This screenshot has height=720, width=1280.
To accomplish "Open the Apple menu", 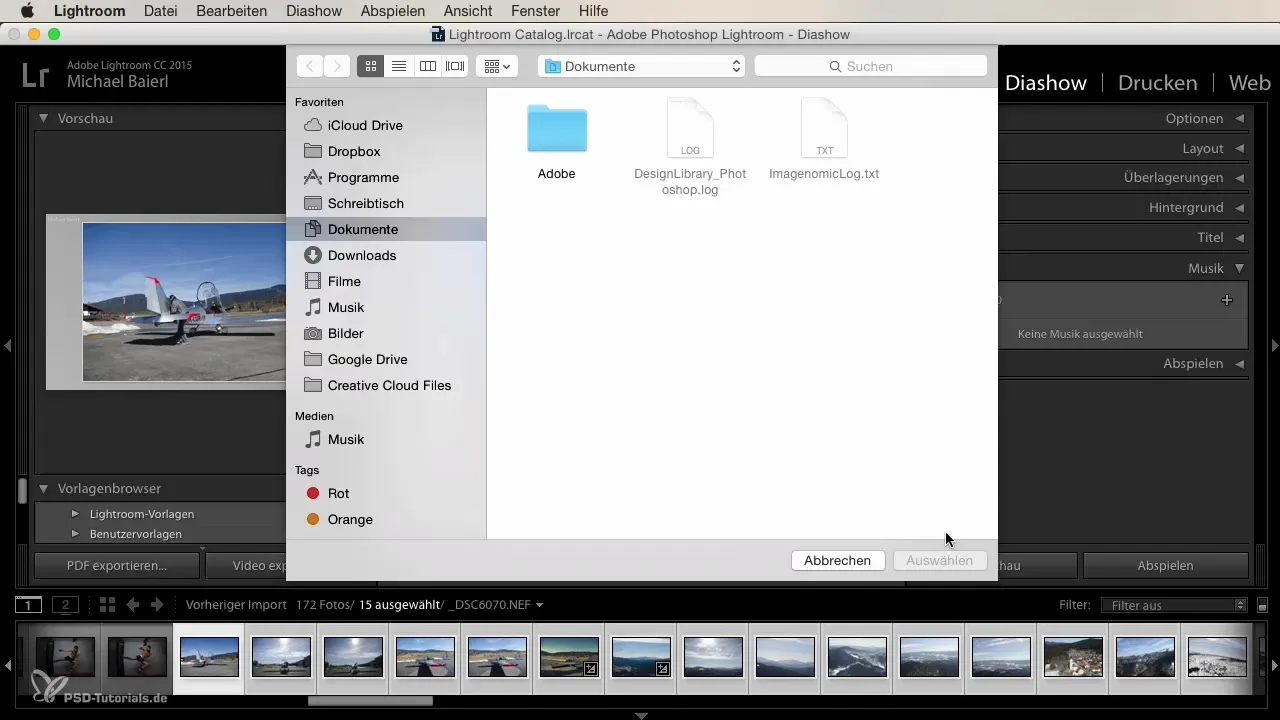I will pos(27,11).
